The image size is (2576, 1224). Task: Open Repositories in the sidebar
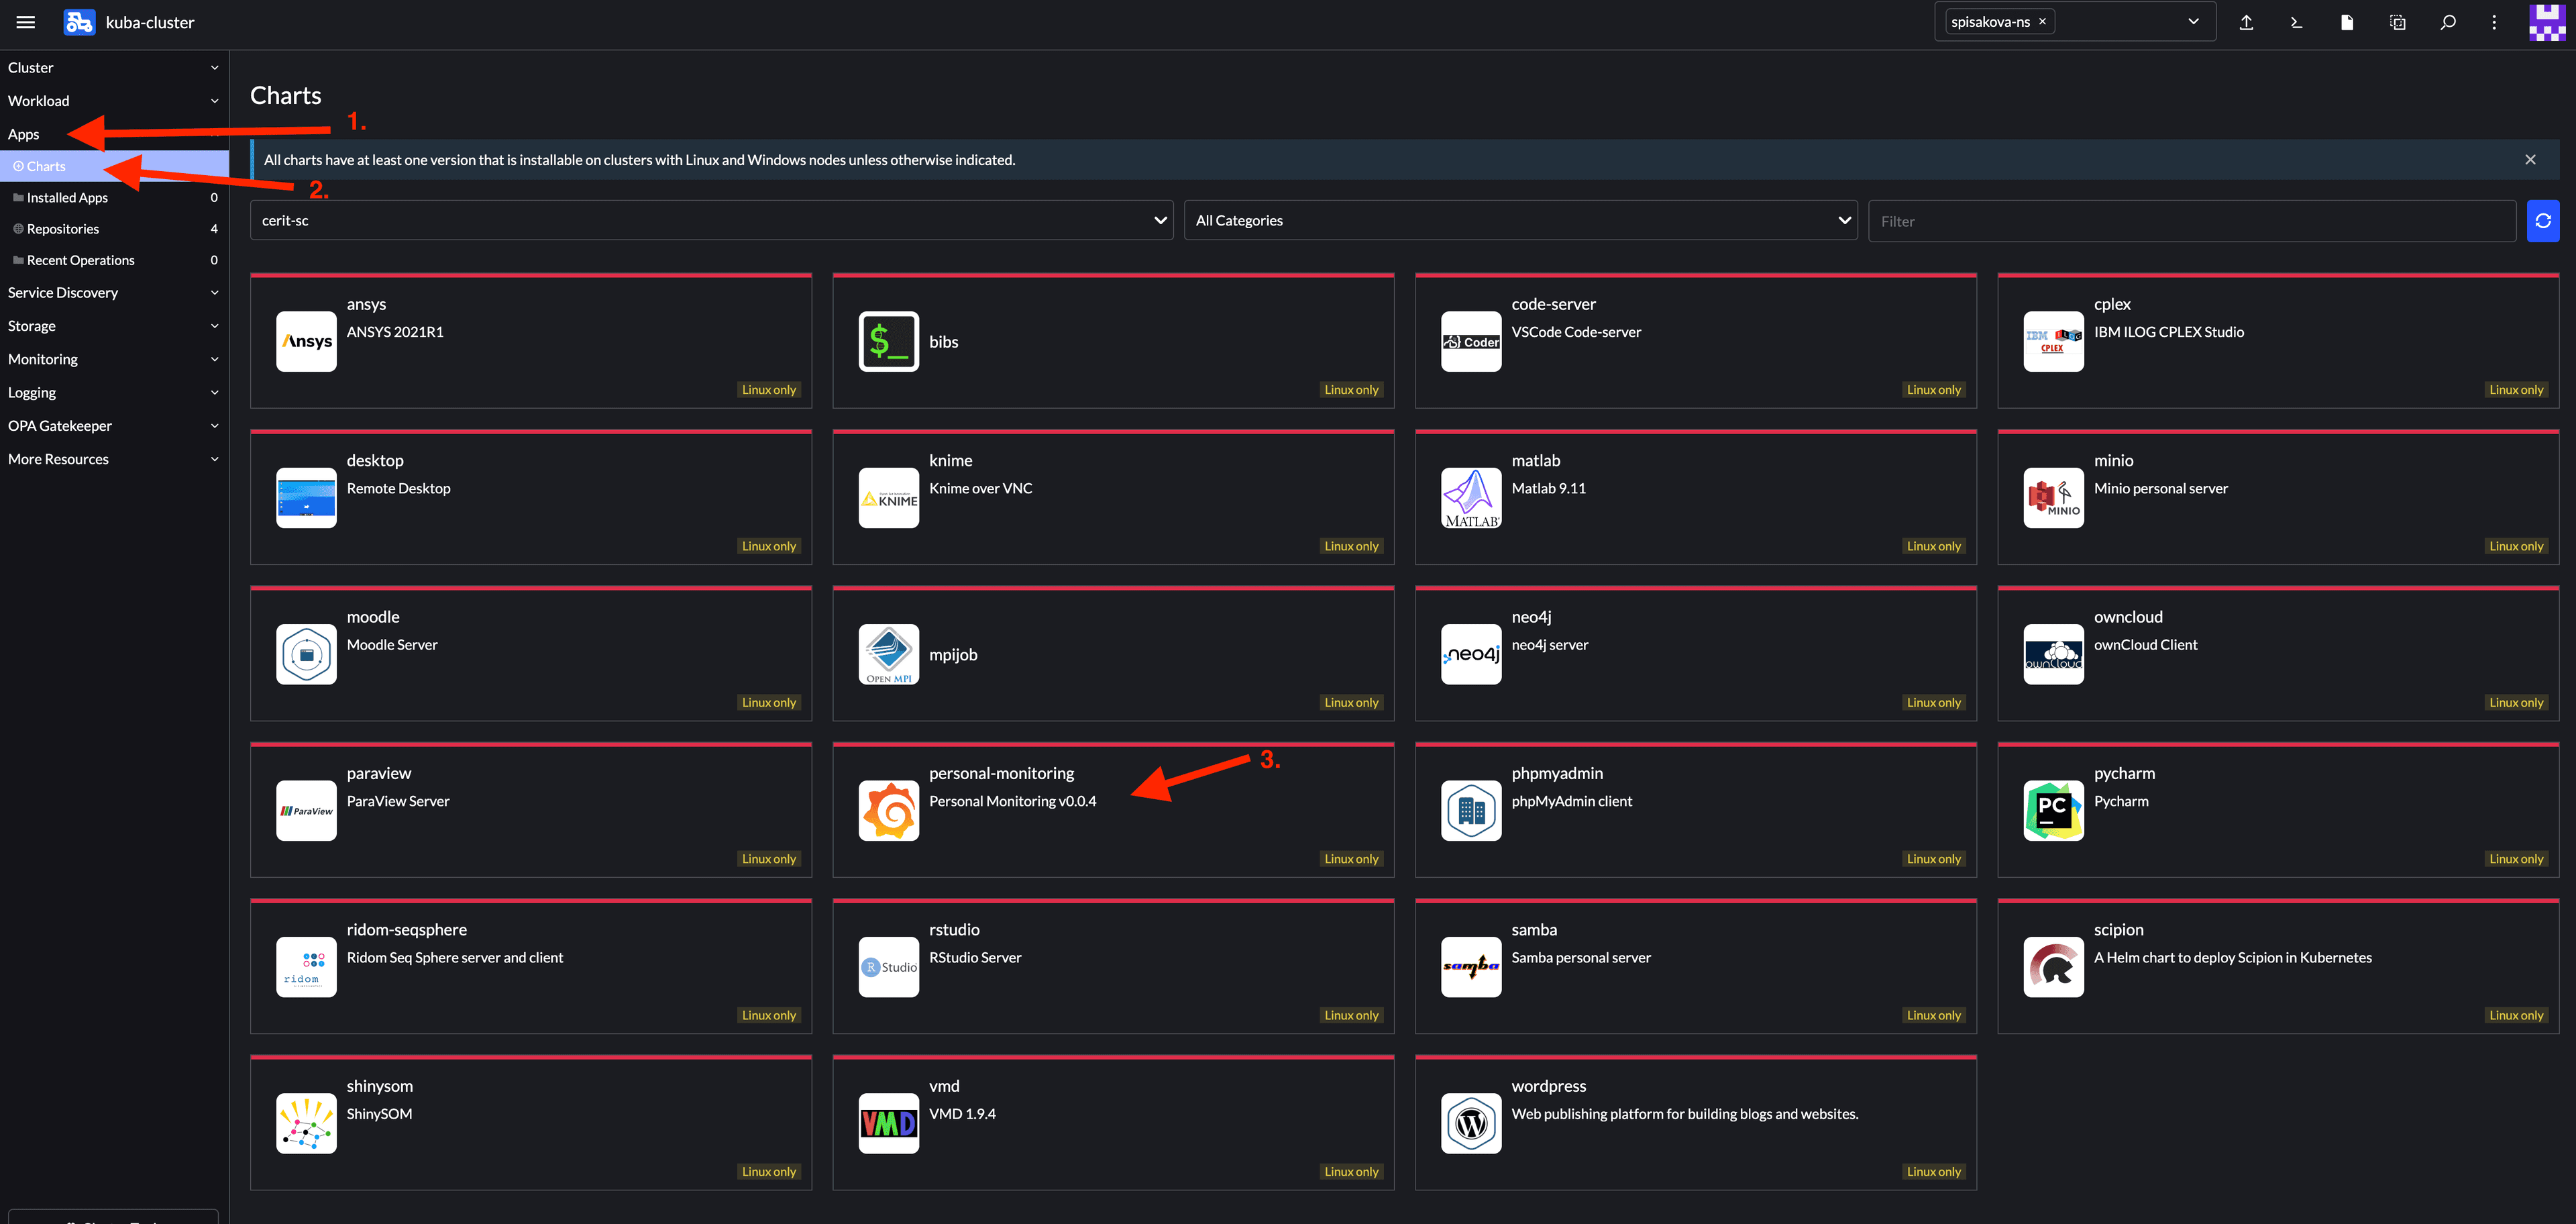[x=63, y=229]
